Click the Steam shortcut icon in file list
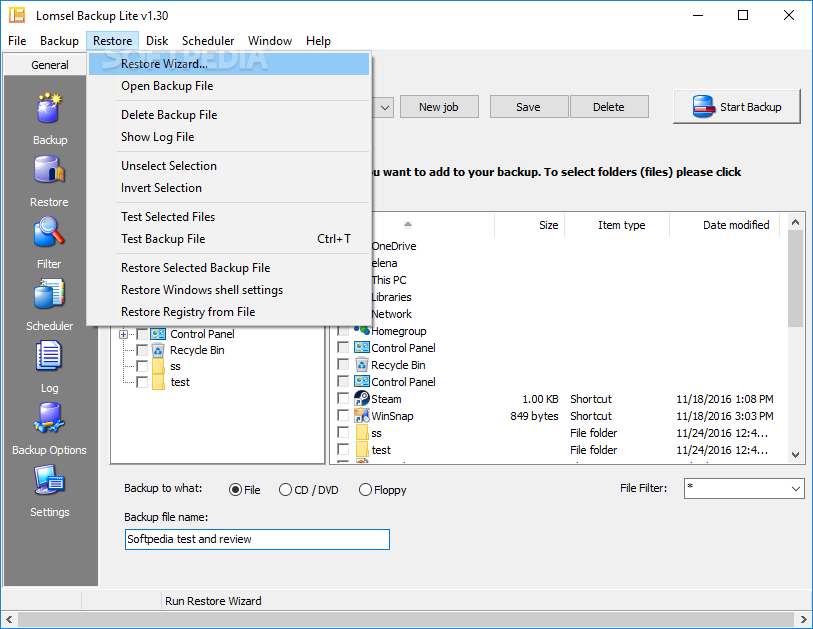Viewport: 813px width, 629px height. pos(361,398)
